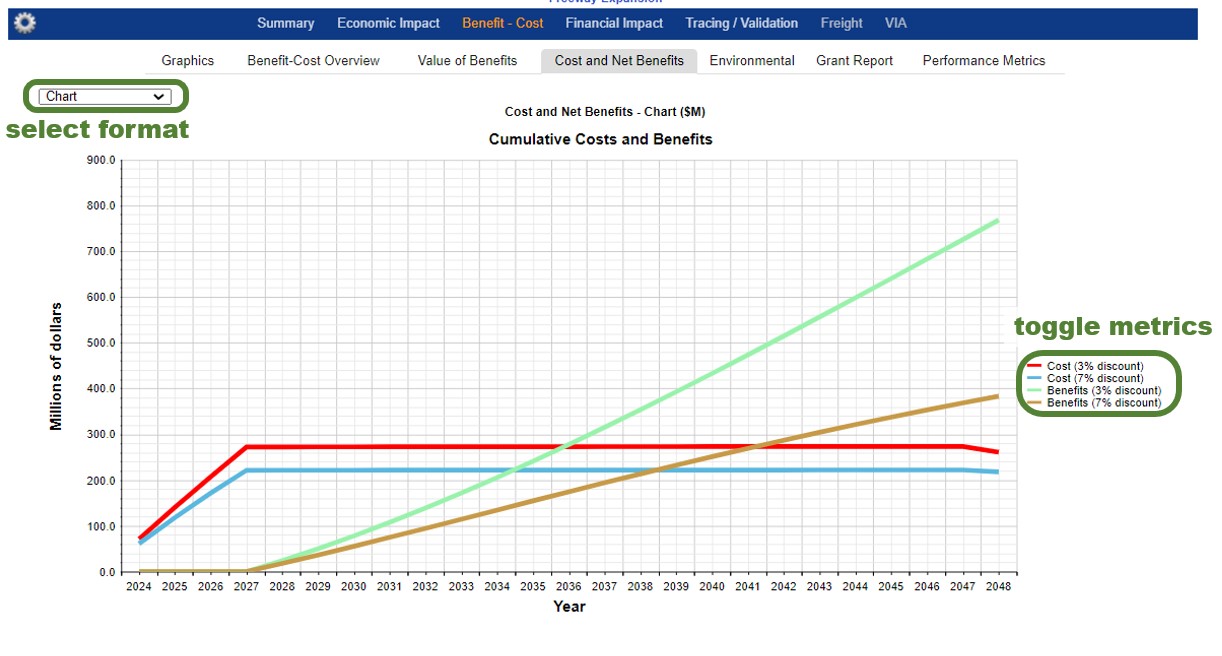Open the Performance Metrics tab
1222x656 pixels.
click(x=983, y=61)
